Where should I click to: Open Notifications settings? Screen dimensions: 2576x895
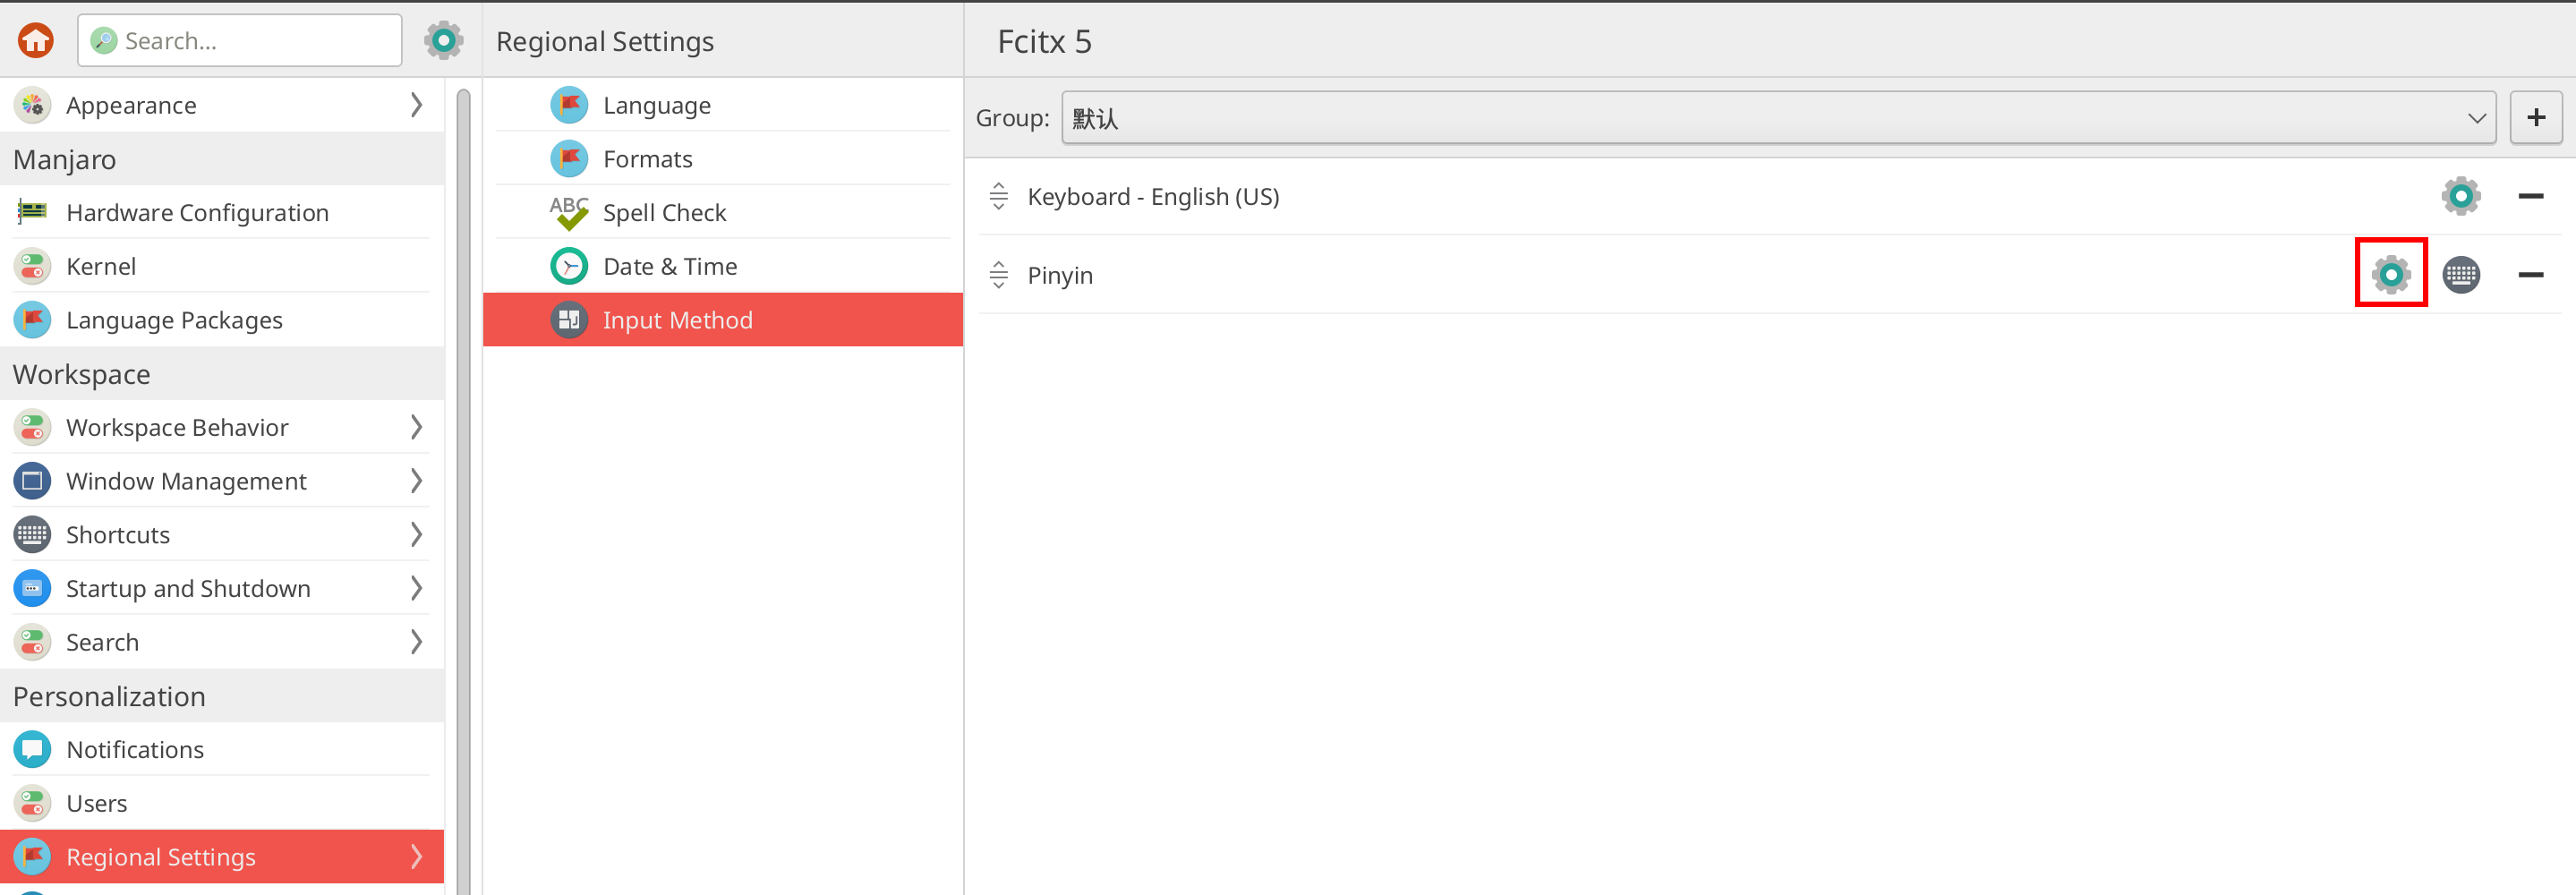point(222,749)
